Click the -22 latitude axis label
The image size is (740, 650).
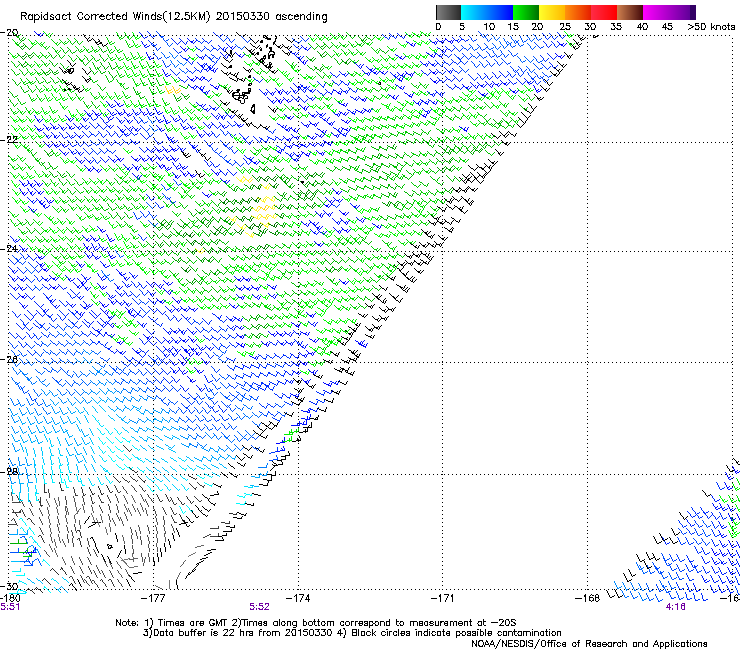coord(9,140)
